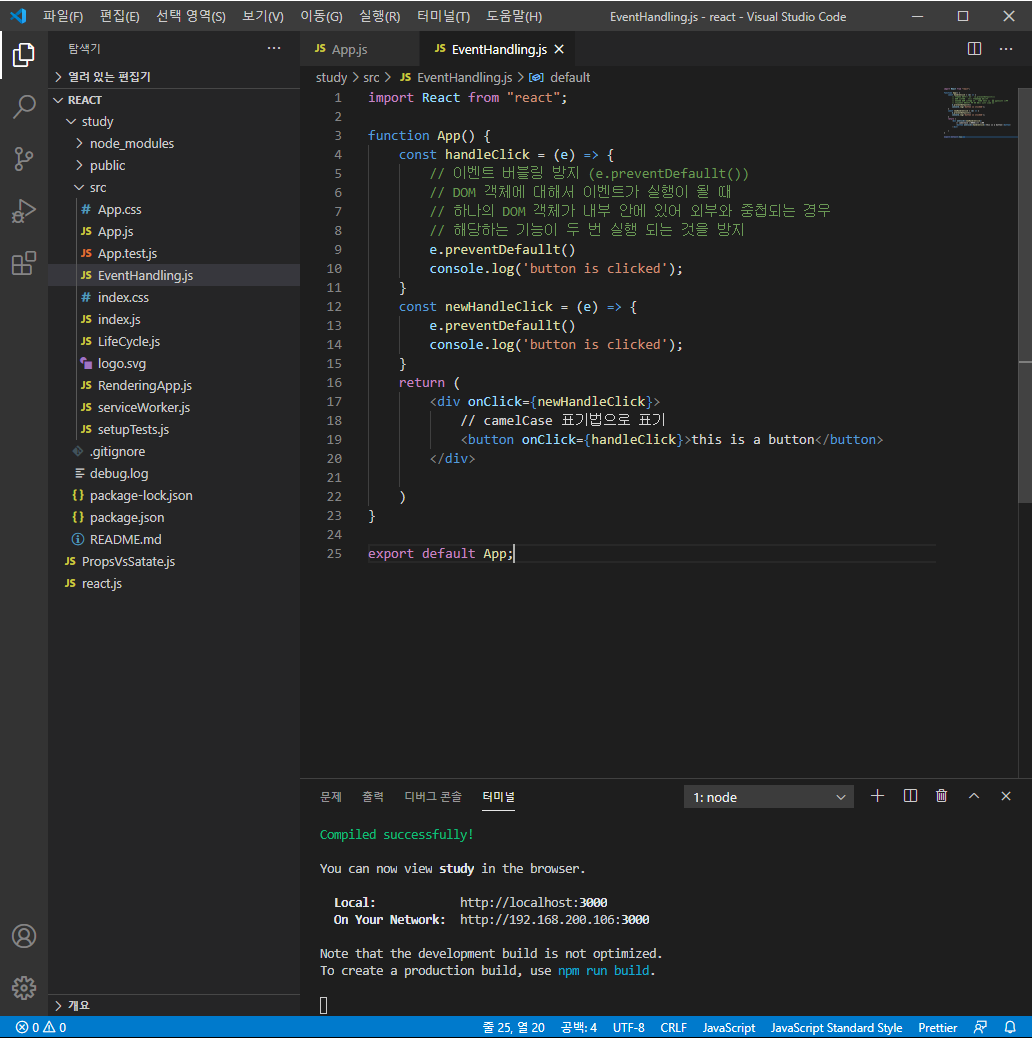Close the EventHandling.js editor tab

(559, 50)
